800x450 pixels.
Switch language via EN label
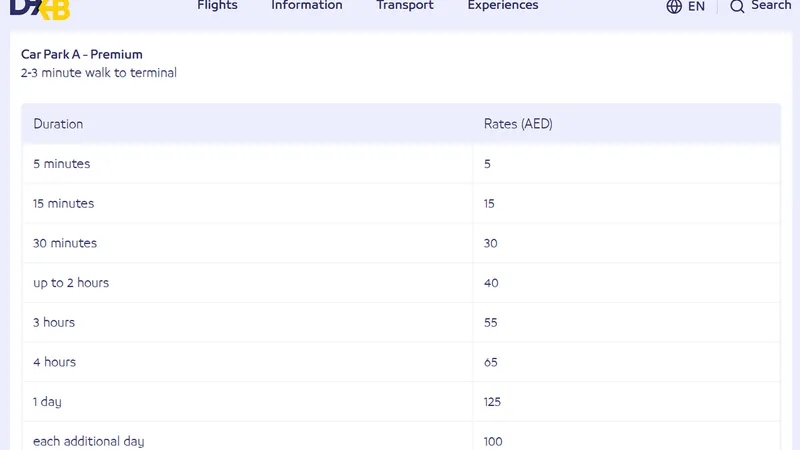pyautogui.click(x=696, y=6)
